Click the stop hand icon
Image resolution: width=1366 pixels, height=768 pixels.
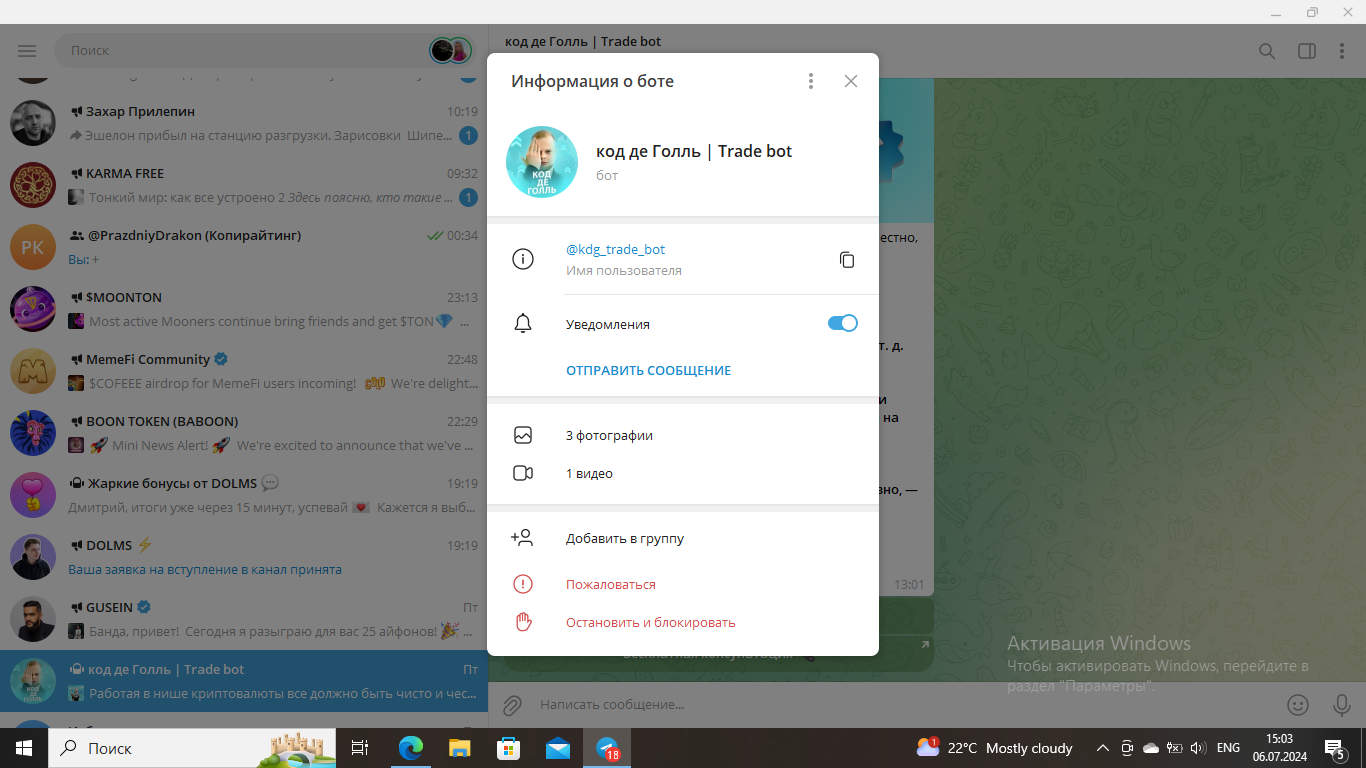click(523, 622)
